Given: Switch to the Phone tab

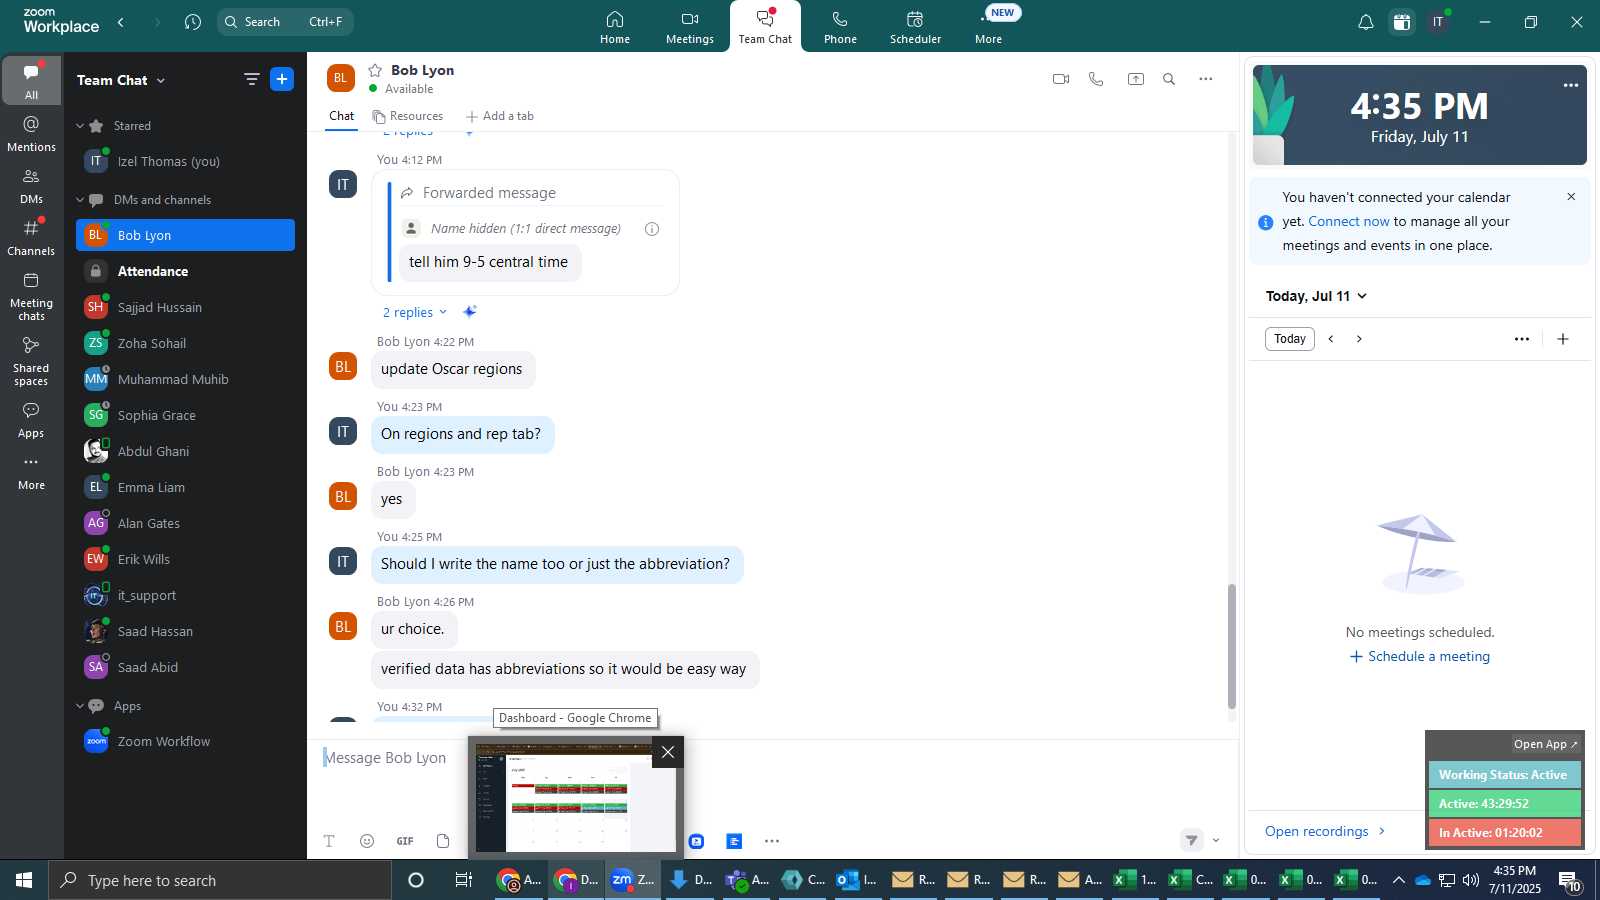Looking at the screenshot, I should click(x=840, y=27).
